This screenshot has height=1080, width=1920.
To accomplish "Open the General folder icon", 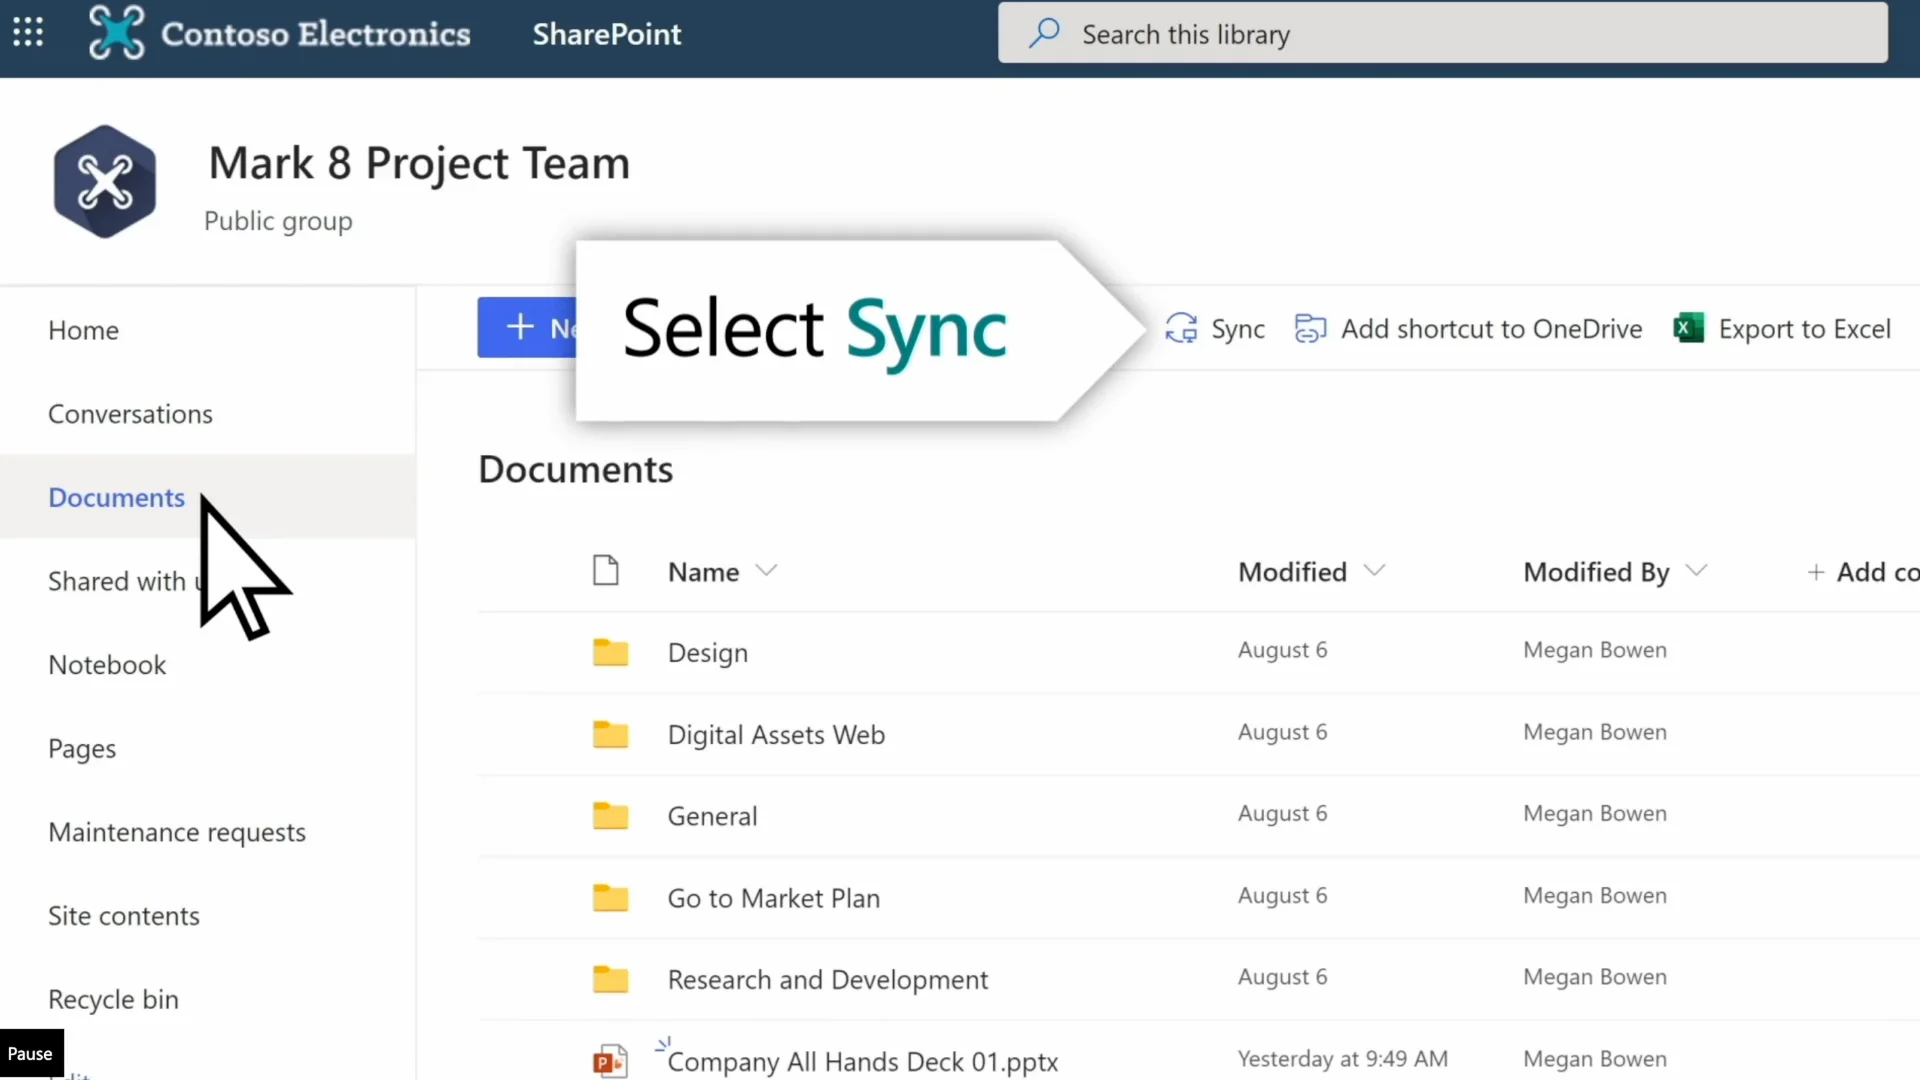I will 609,815.
